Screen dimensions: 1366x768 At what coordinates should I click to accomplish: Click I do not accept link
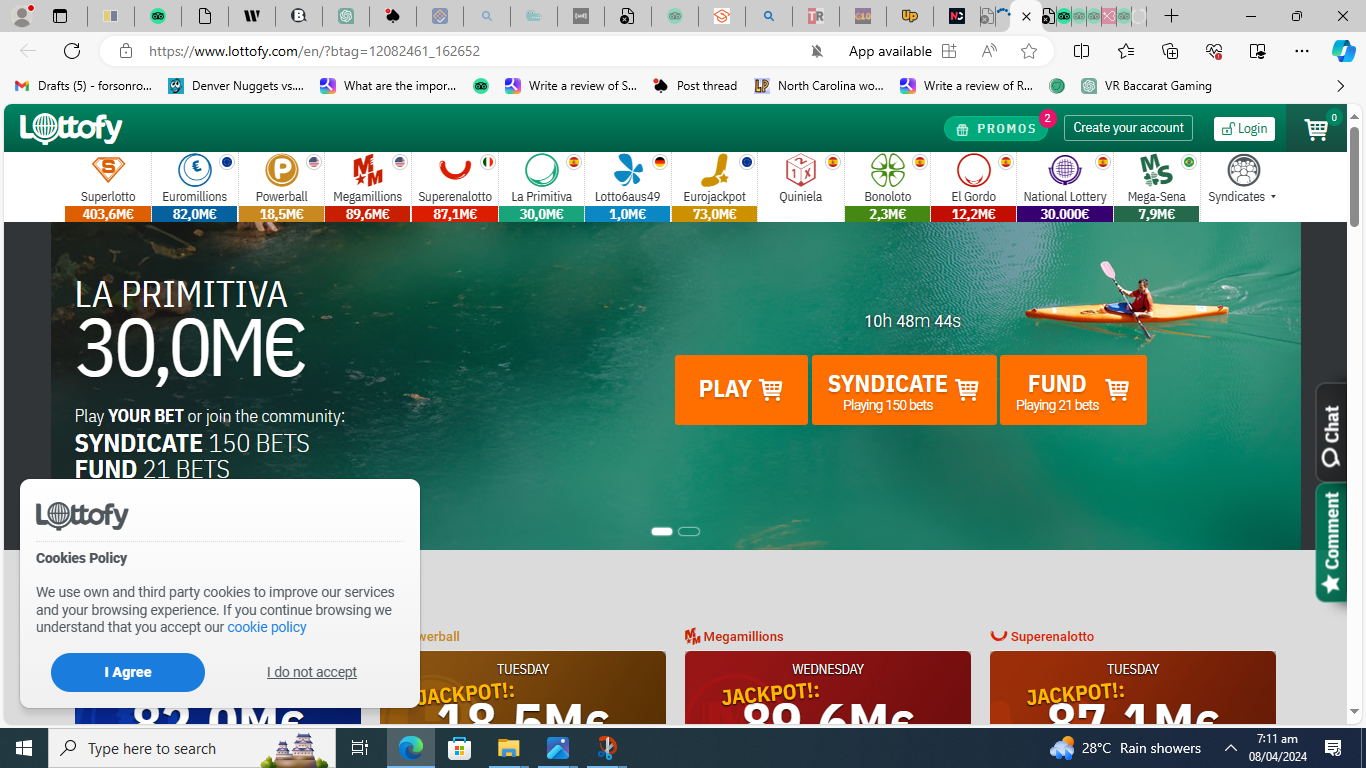click(312, 672)
